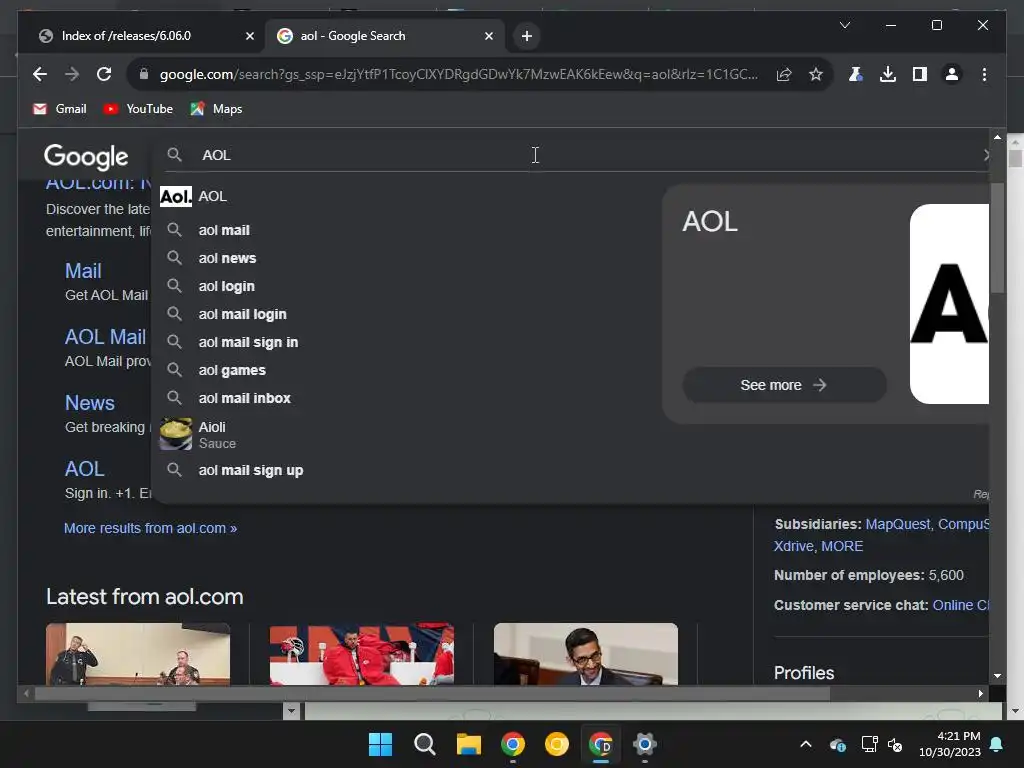Bookmark this tab with the star icon
This screenshot has height=768, width=1024.
click(x=816, y=74)
